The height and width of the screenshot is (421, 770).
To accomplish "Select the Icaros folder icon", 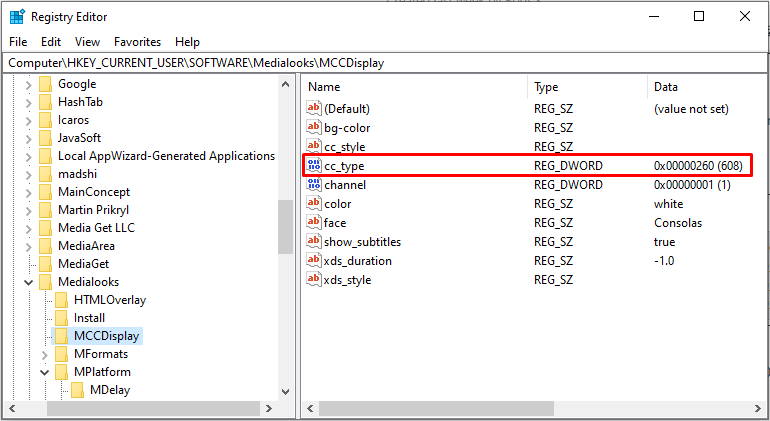I will [45, 120].
